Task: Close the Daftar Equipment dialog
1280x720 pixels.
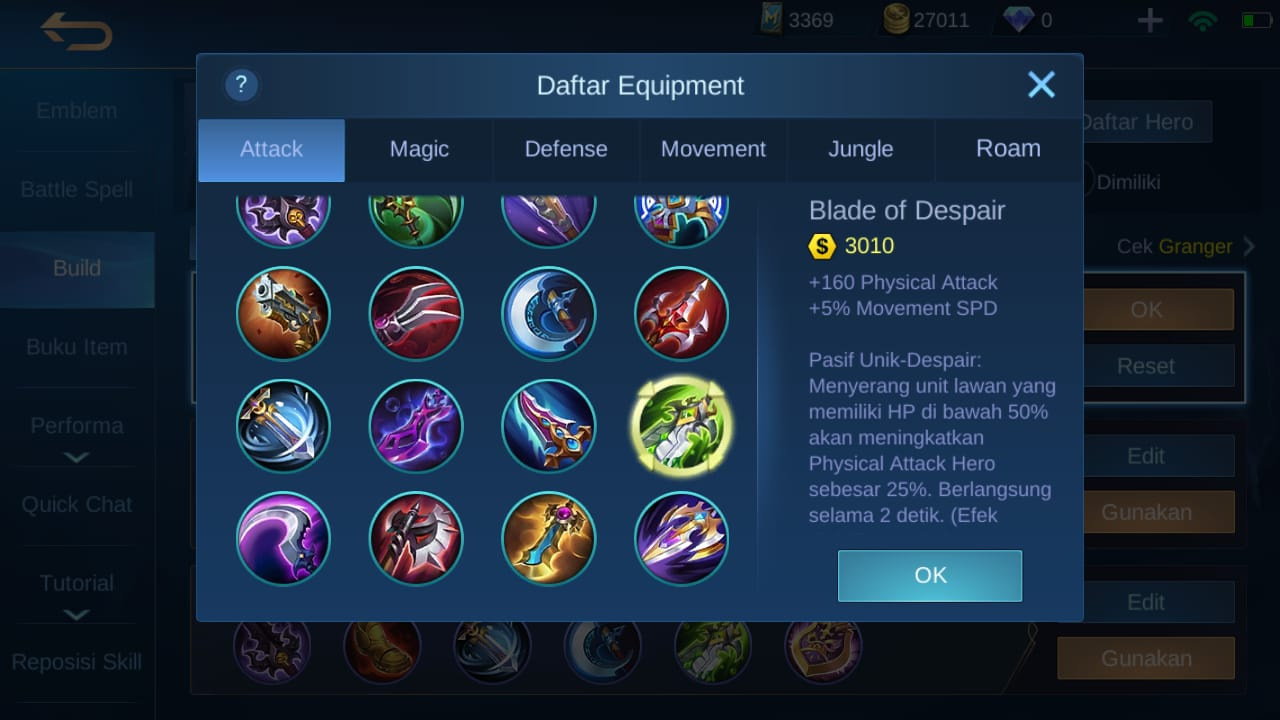Action: (x=1042, y=85)
